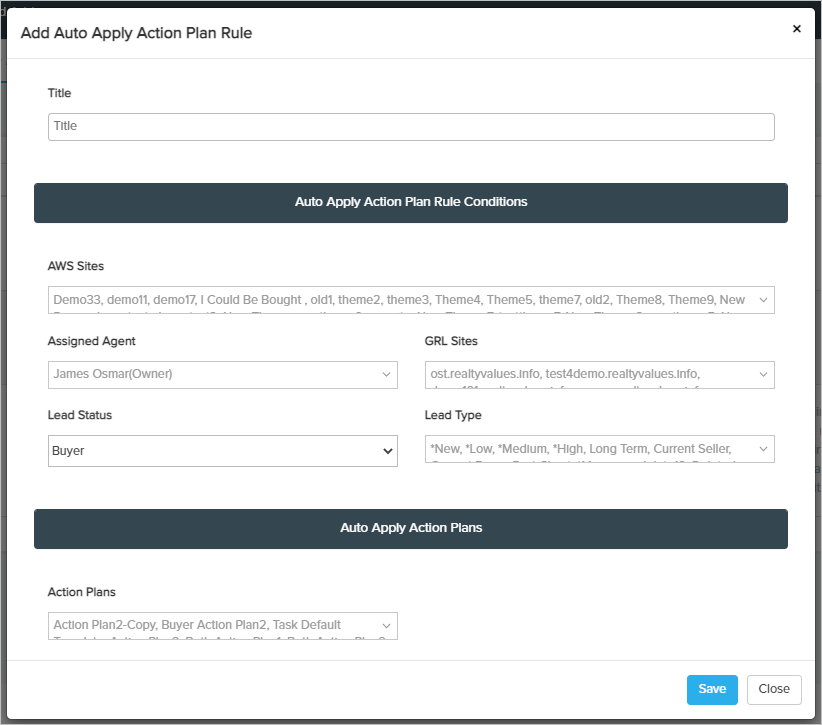Click the chevron arrow in AWS Sites
822x725 pixels.
click(x=764, y=300)
